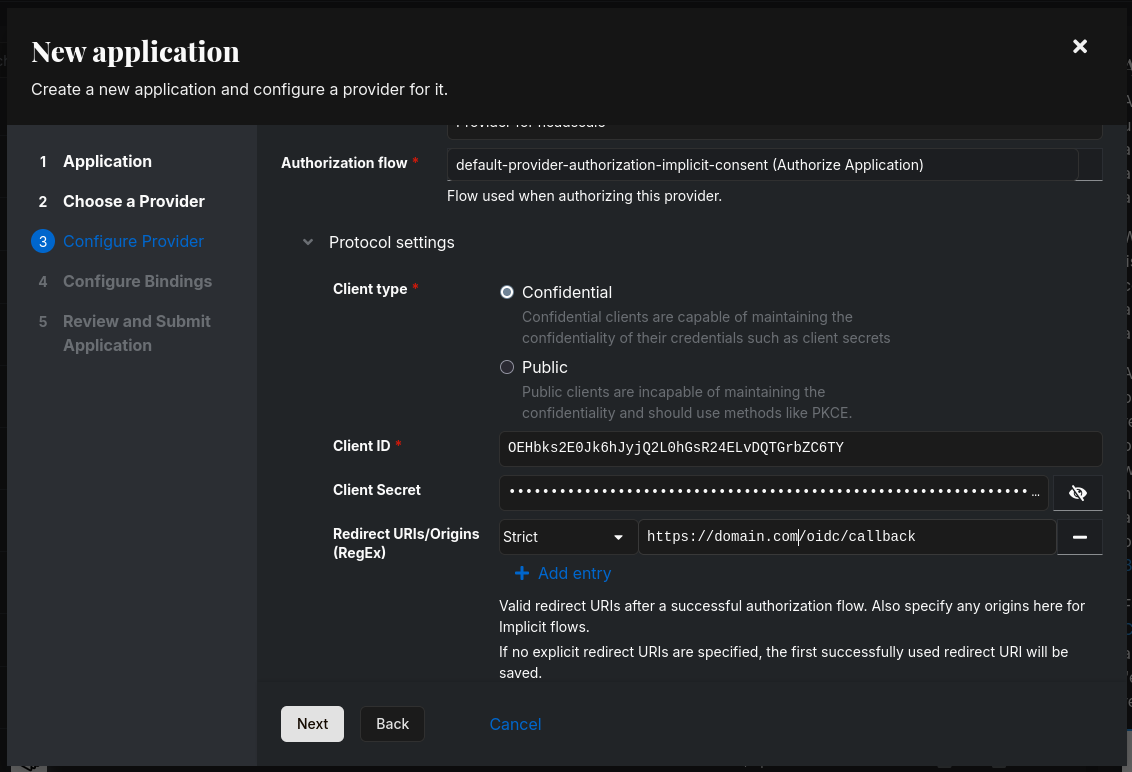Remove the redirect URI with minus icon
The image size is (1132, 772).
tap(1080, 537)
